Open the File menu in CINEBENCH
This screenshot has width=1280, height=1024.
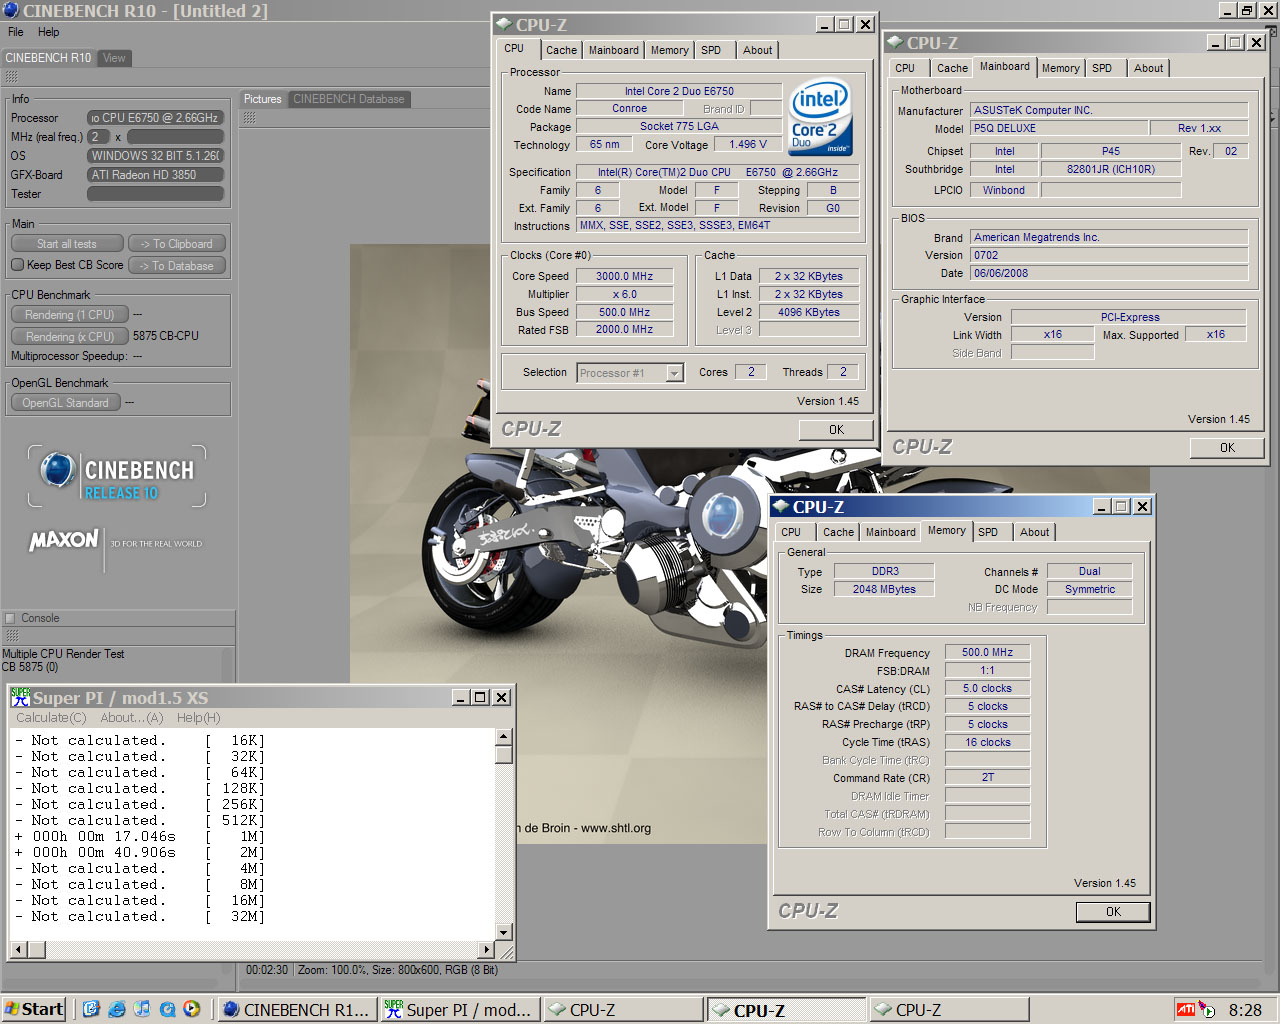[16, 32]
